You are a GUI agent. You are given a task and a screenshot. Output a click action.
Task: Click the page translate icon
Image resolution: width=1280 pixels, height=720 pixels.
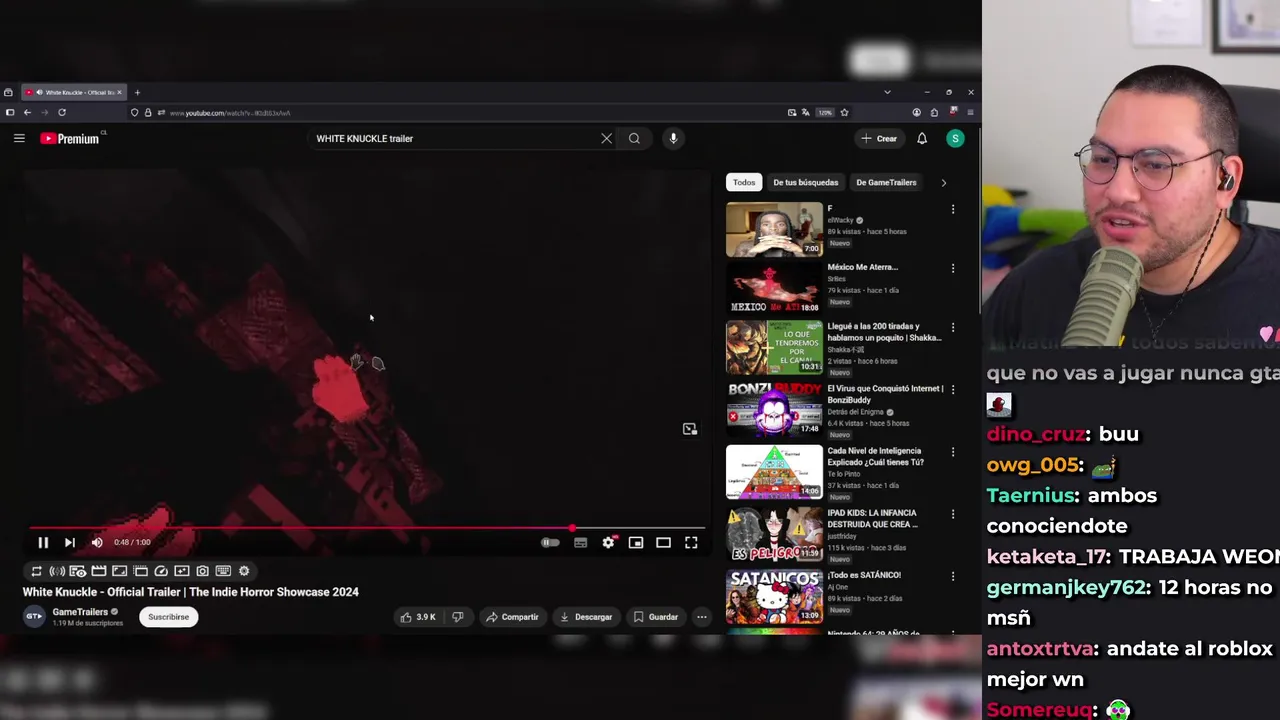click(x=806, y=113)
